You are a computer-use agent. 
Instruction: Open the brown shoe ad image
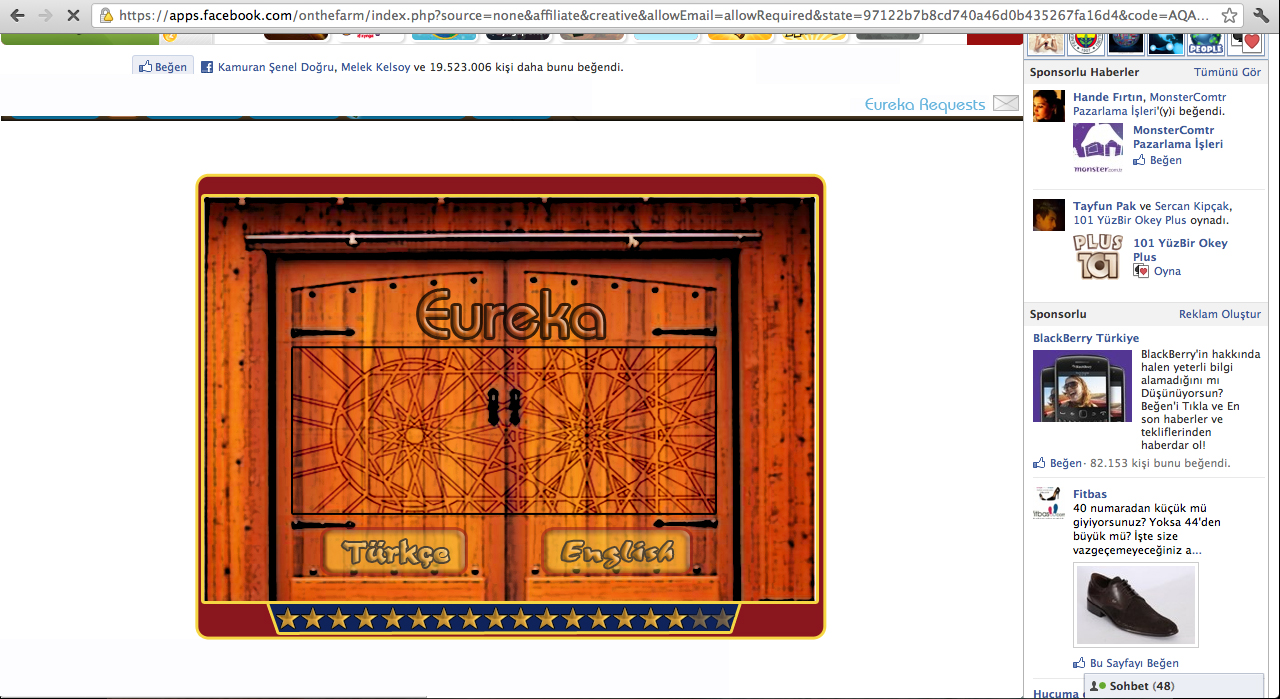[x=1135, y=605]
